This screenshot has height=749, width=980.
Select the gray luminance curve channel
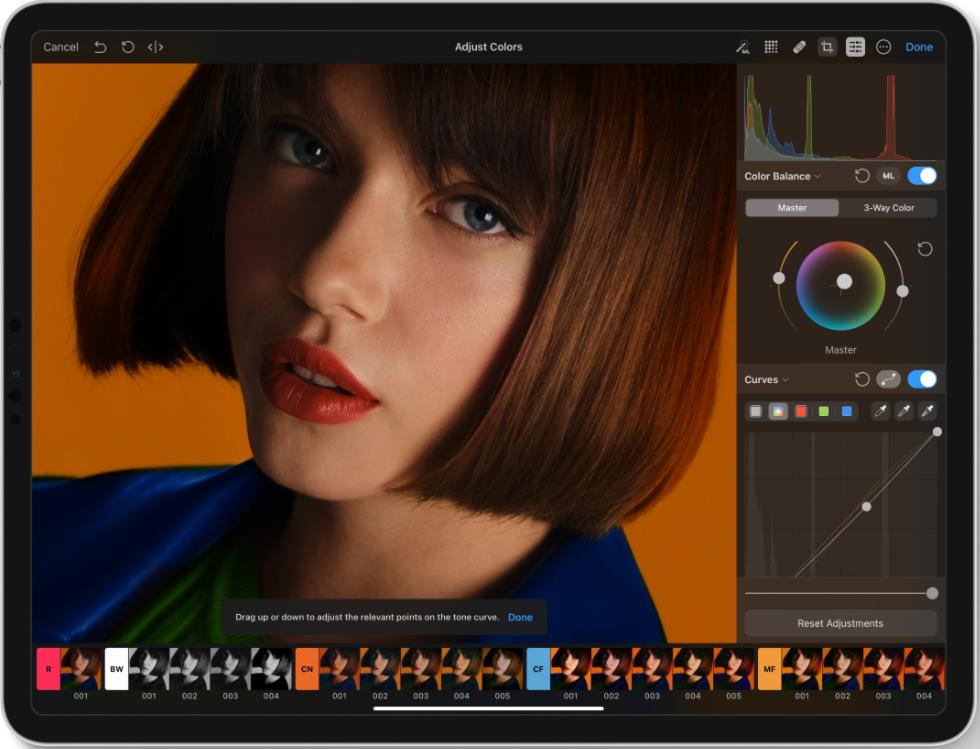pos(756,411)
